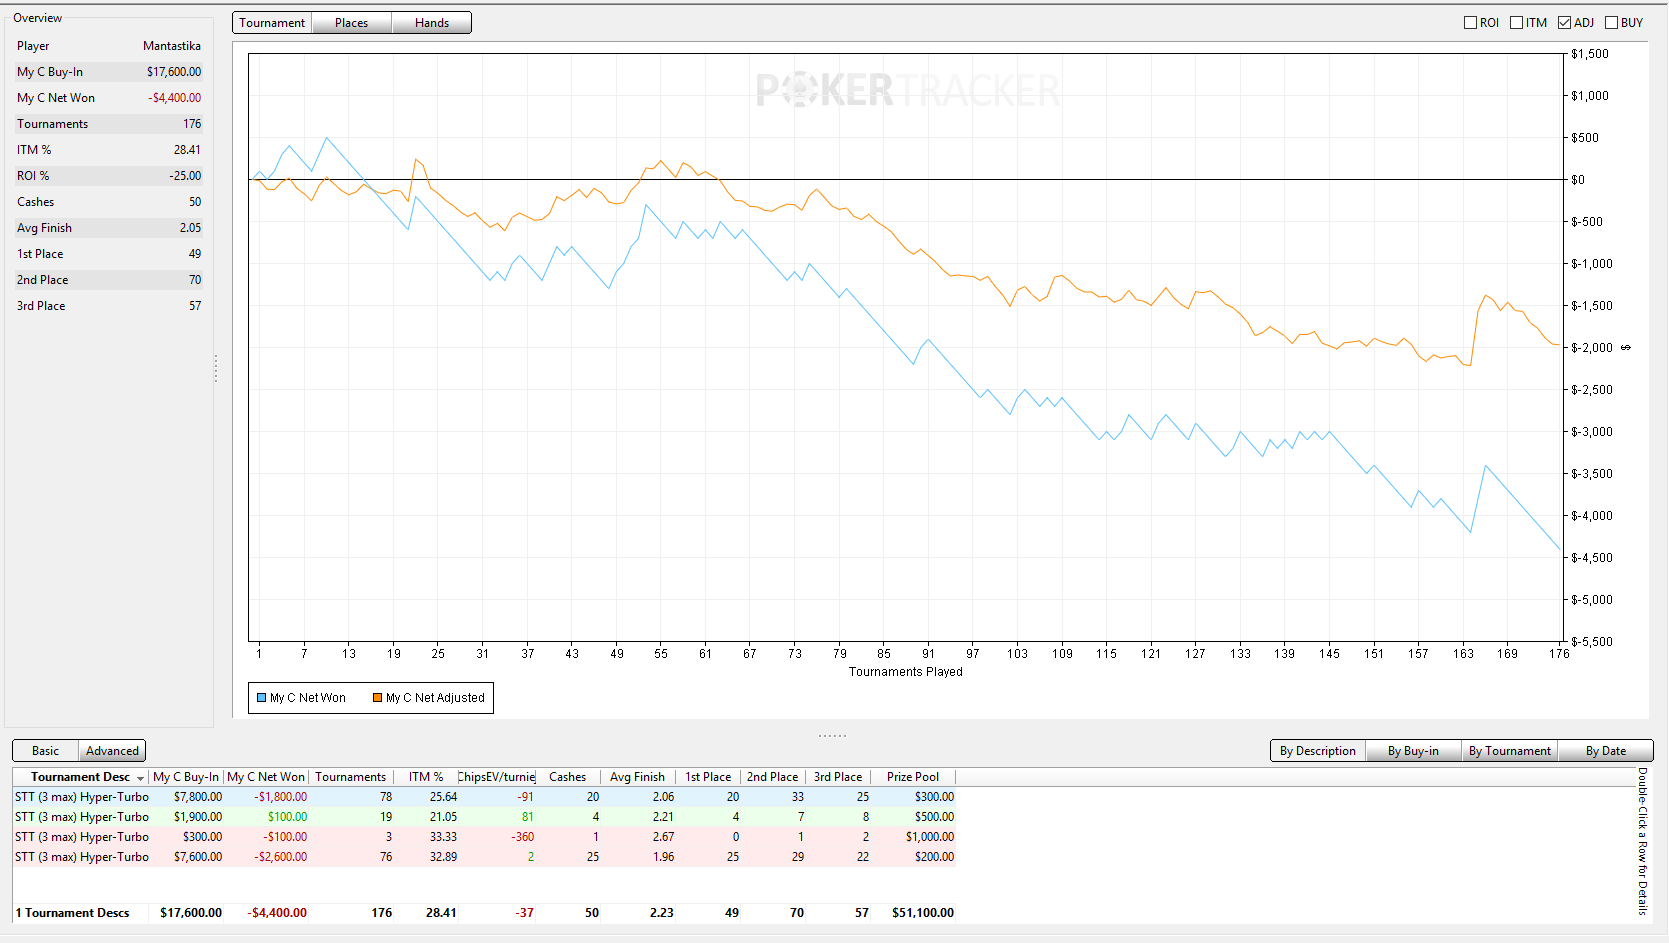Select the Hyper-Turbo row with $1,900.00 buy-in

tap(484, 817)
